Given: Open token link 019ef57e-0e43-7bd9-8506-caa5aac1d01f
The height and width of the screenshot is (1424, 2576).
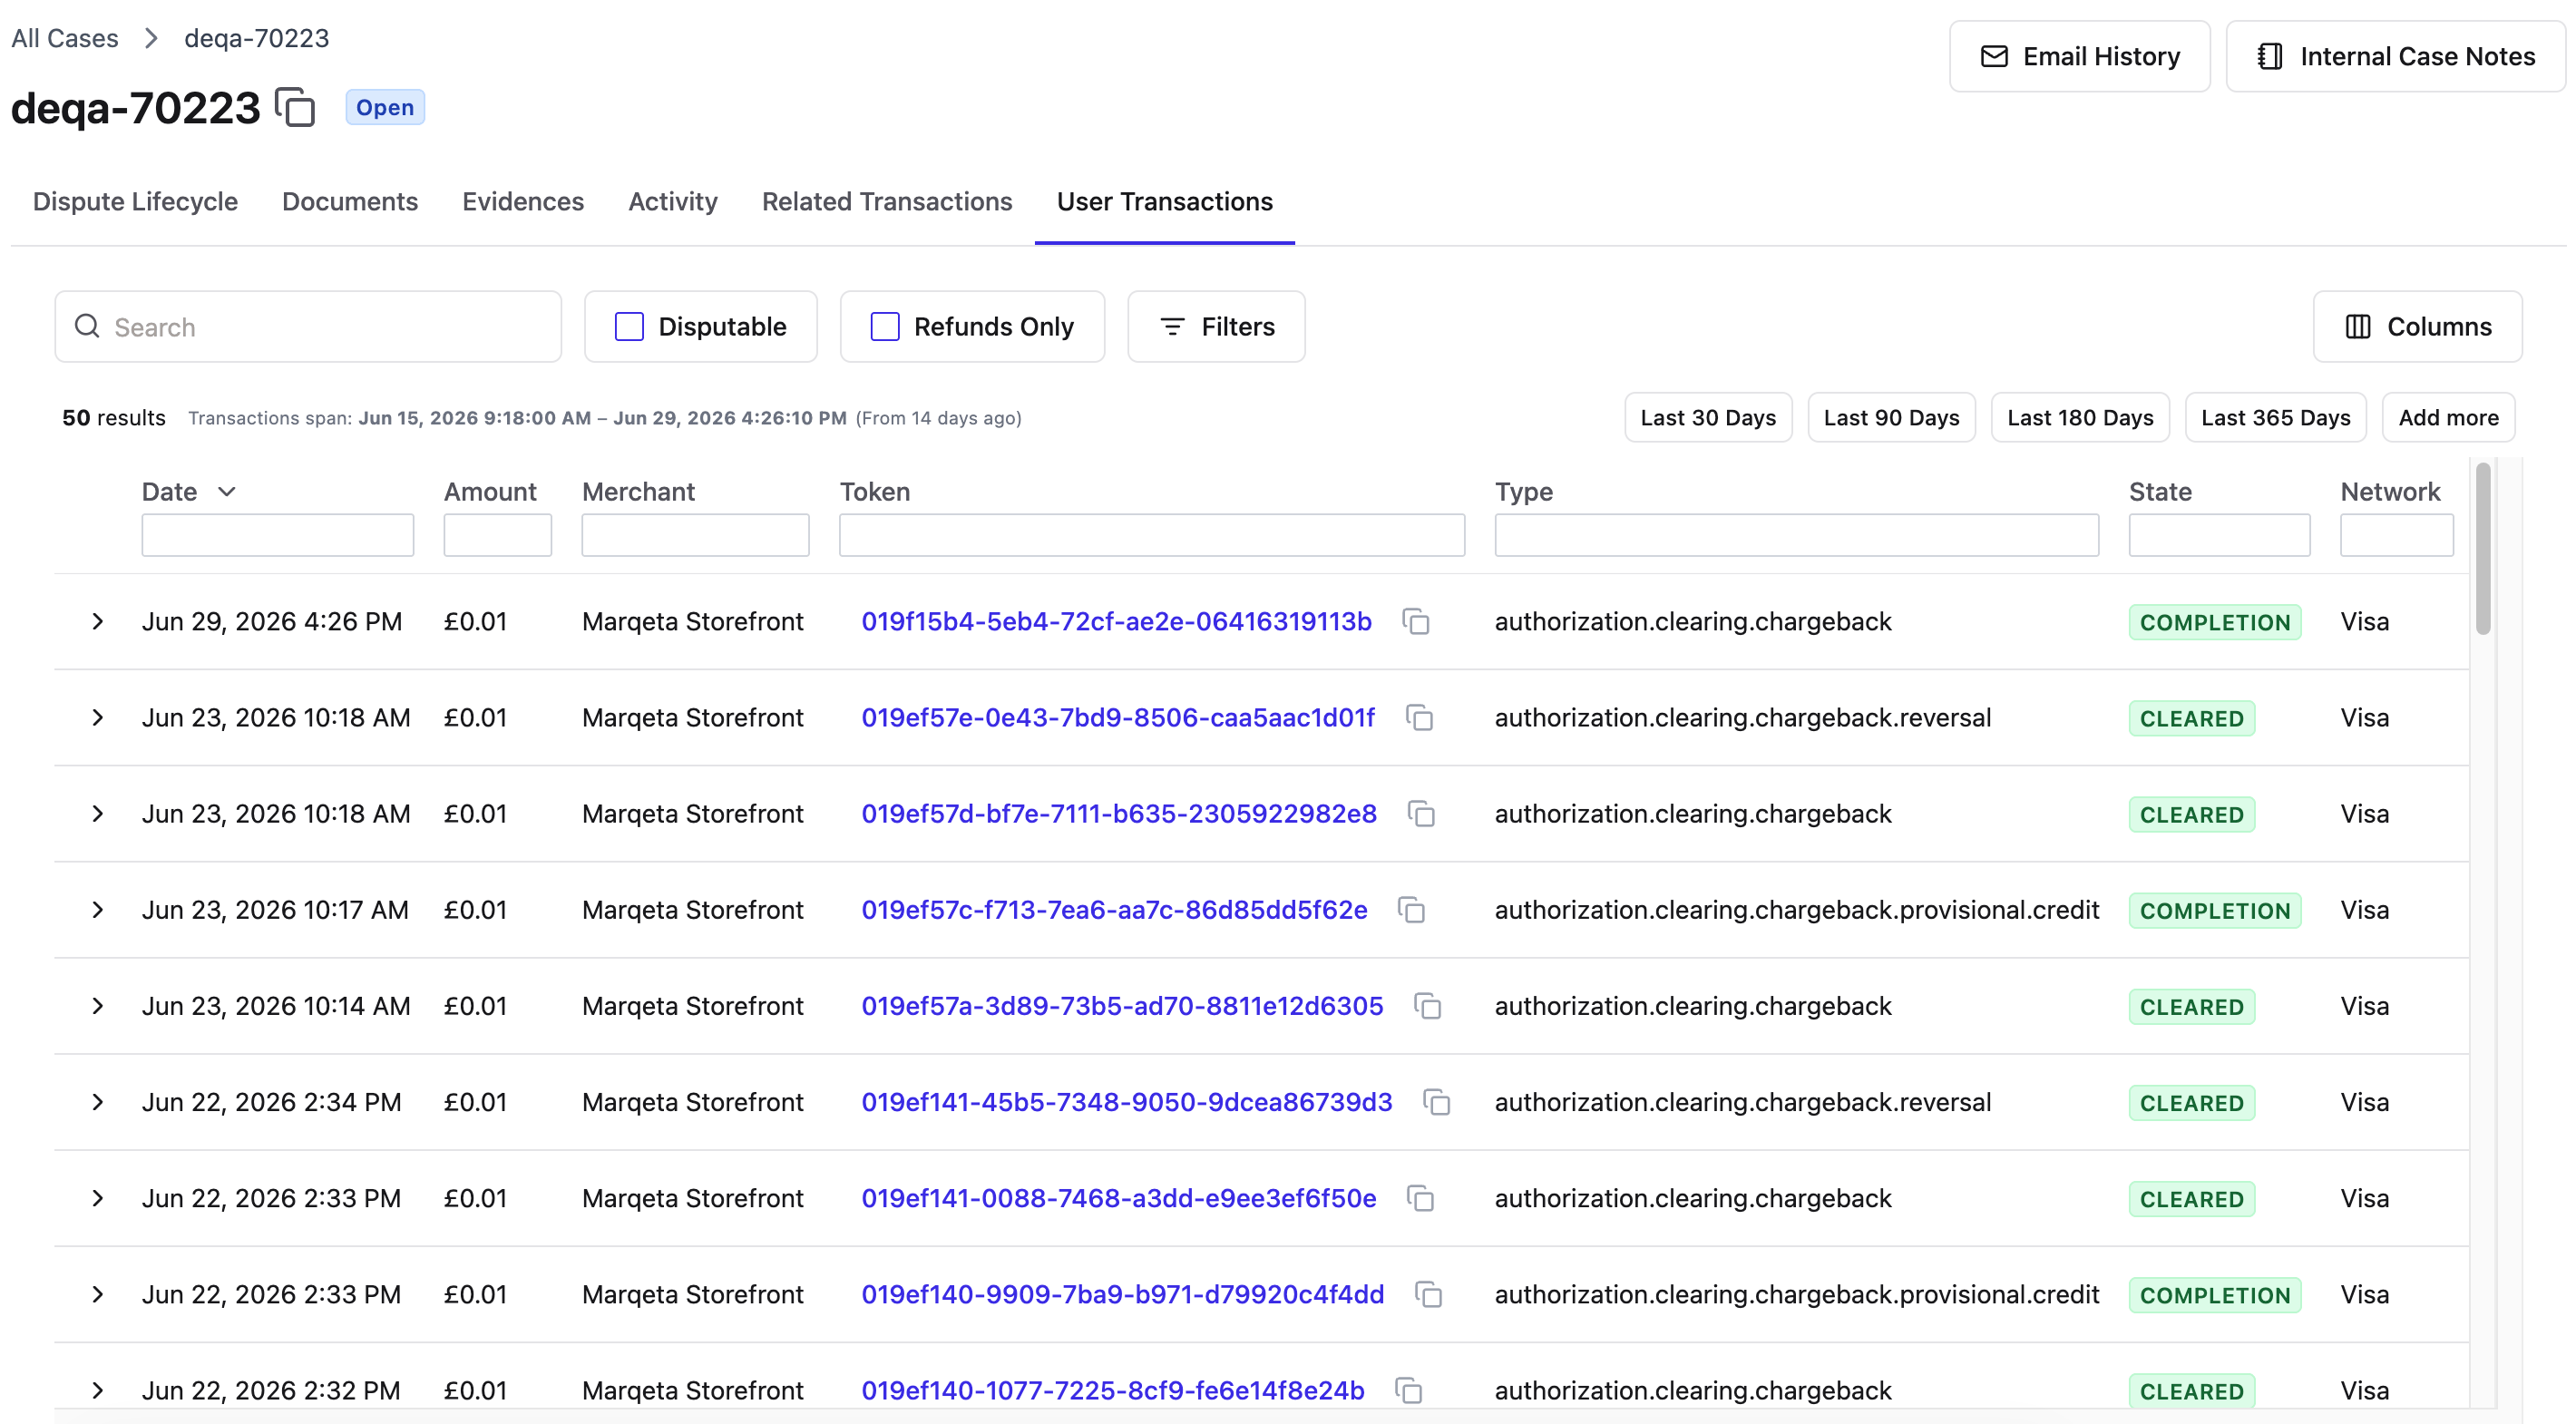Looking at the screenshot, I should tap(1118, 718).
